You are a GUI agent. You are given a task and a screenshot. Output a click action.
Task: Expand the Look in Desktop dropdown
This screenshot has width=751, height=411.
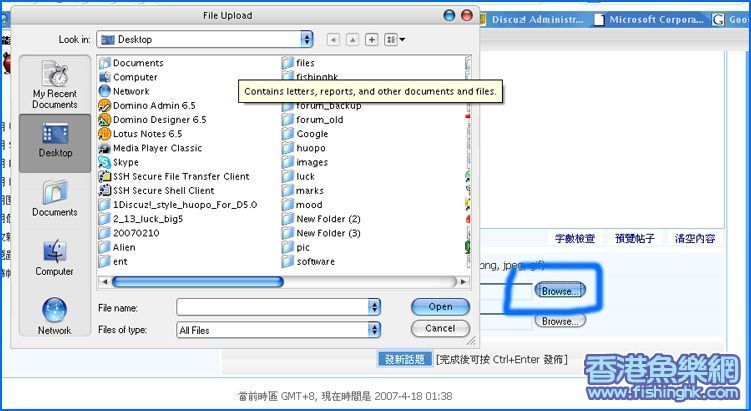(x=307, y=39)
